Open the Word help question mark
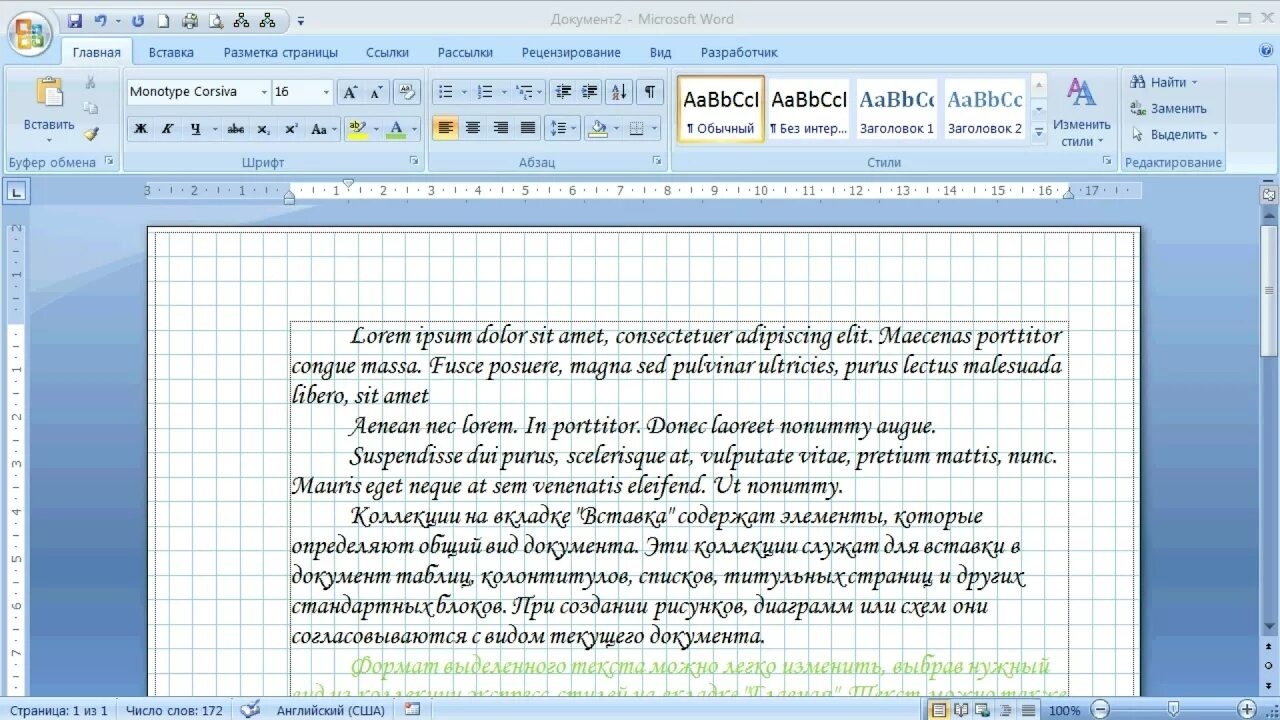The image size is (1280, 720). pyautogui.click(x=1266, y=50)
